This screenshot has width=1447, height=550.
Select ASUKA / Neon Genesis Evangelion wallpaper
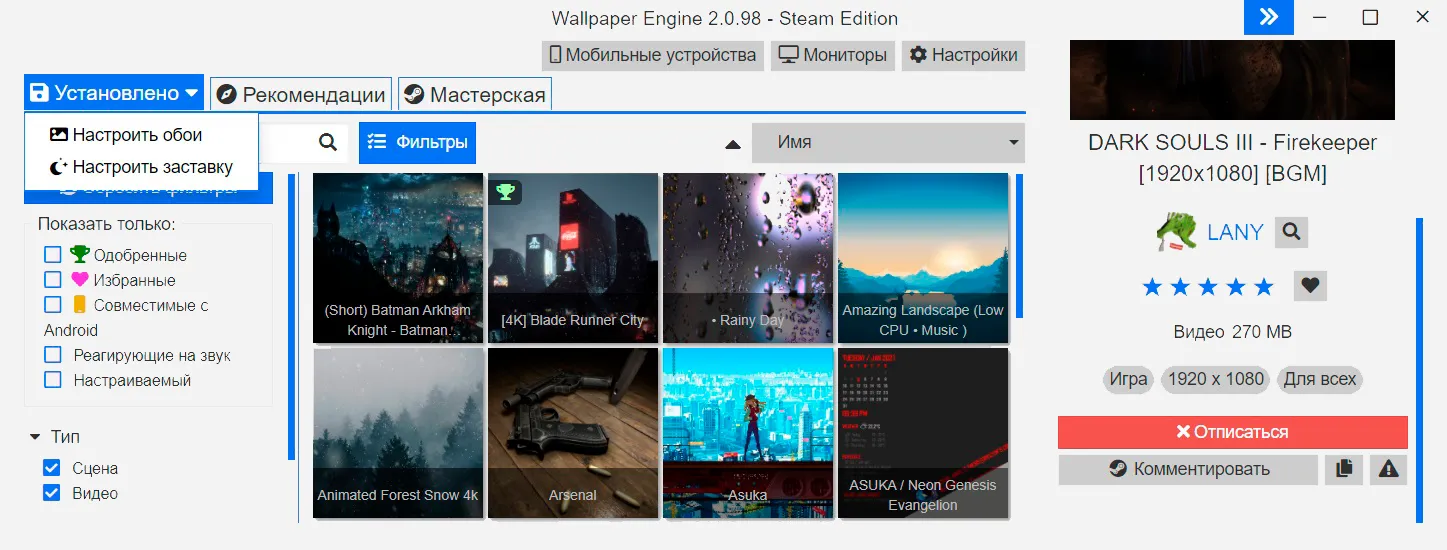[x=923, y=433]
